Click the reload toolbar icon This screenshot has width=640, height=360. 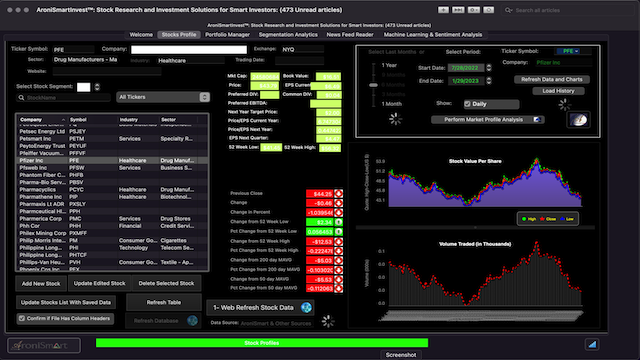(489, 10)
